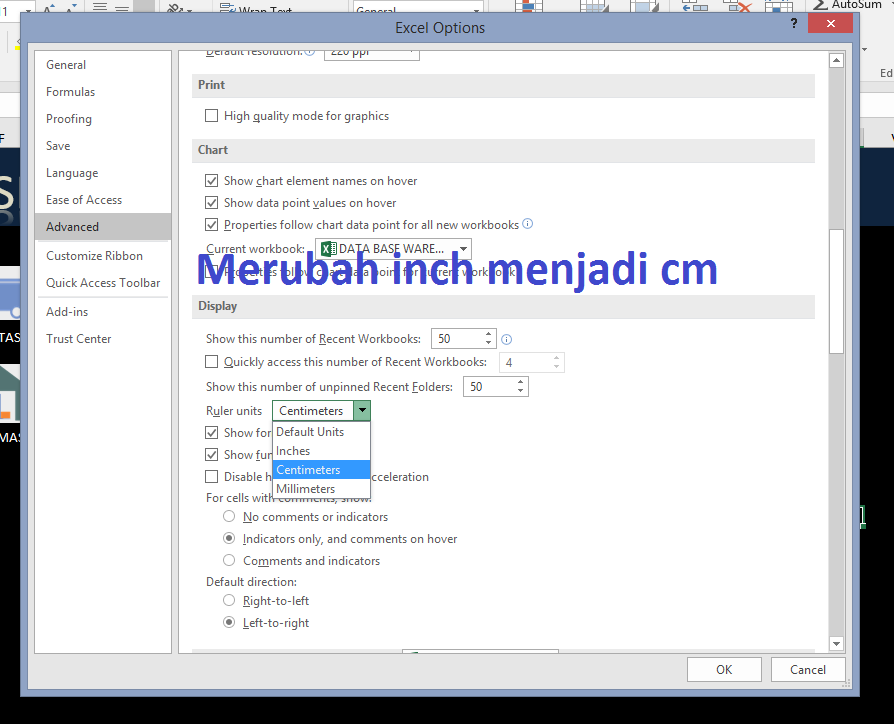
Task: Decrease unpinned Recent Folders count
Action: 521,391
